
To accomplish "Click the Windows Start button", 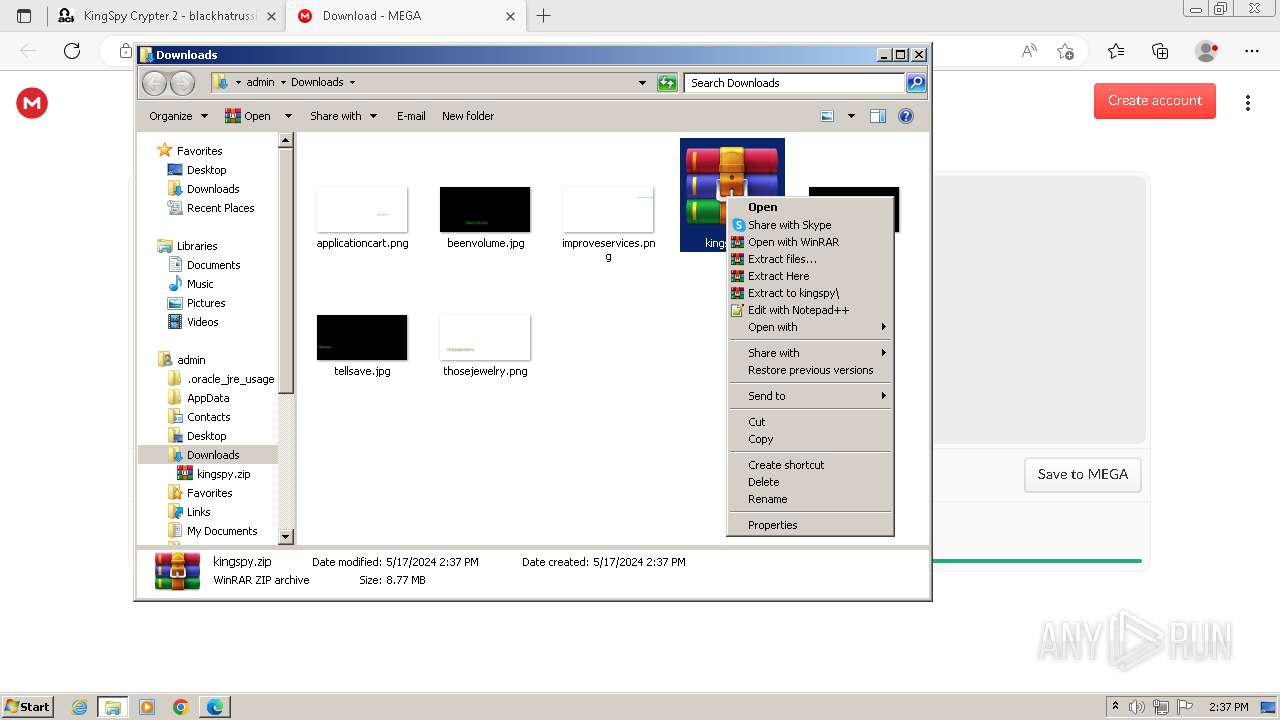I will 28,706.
